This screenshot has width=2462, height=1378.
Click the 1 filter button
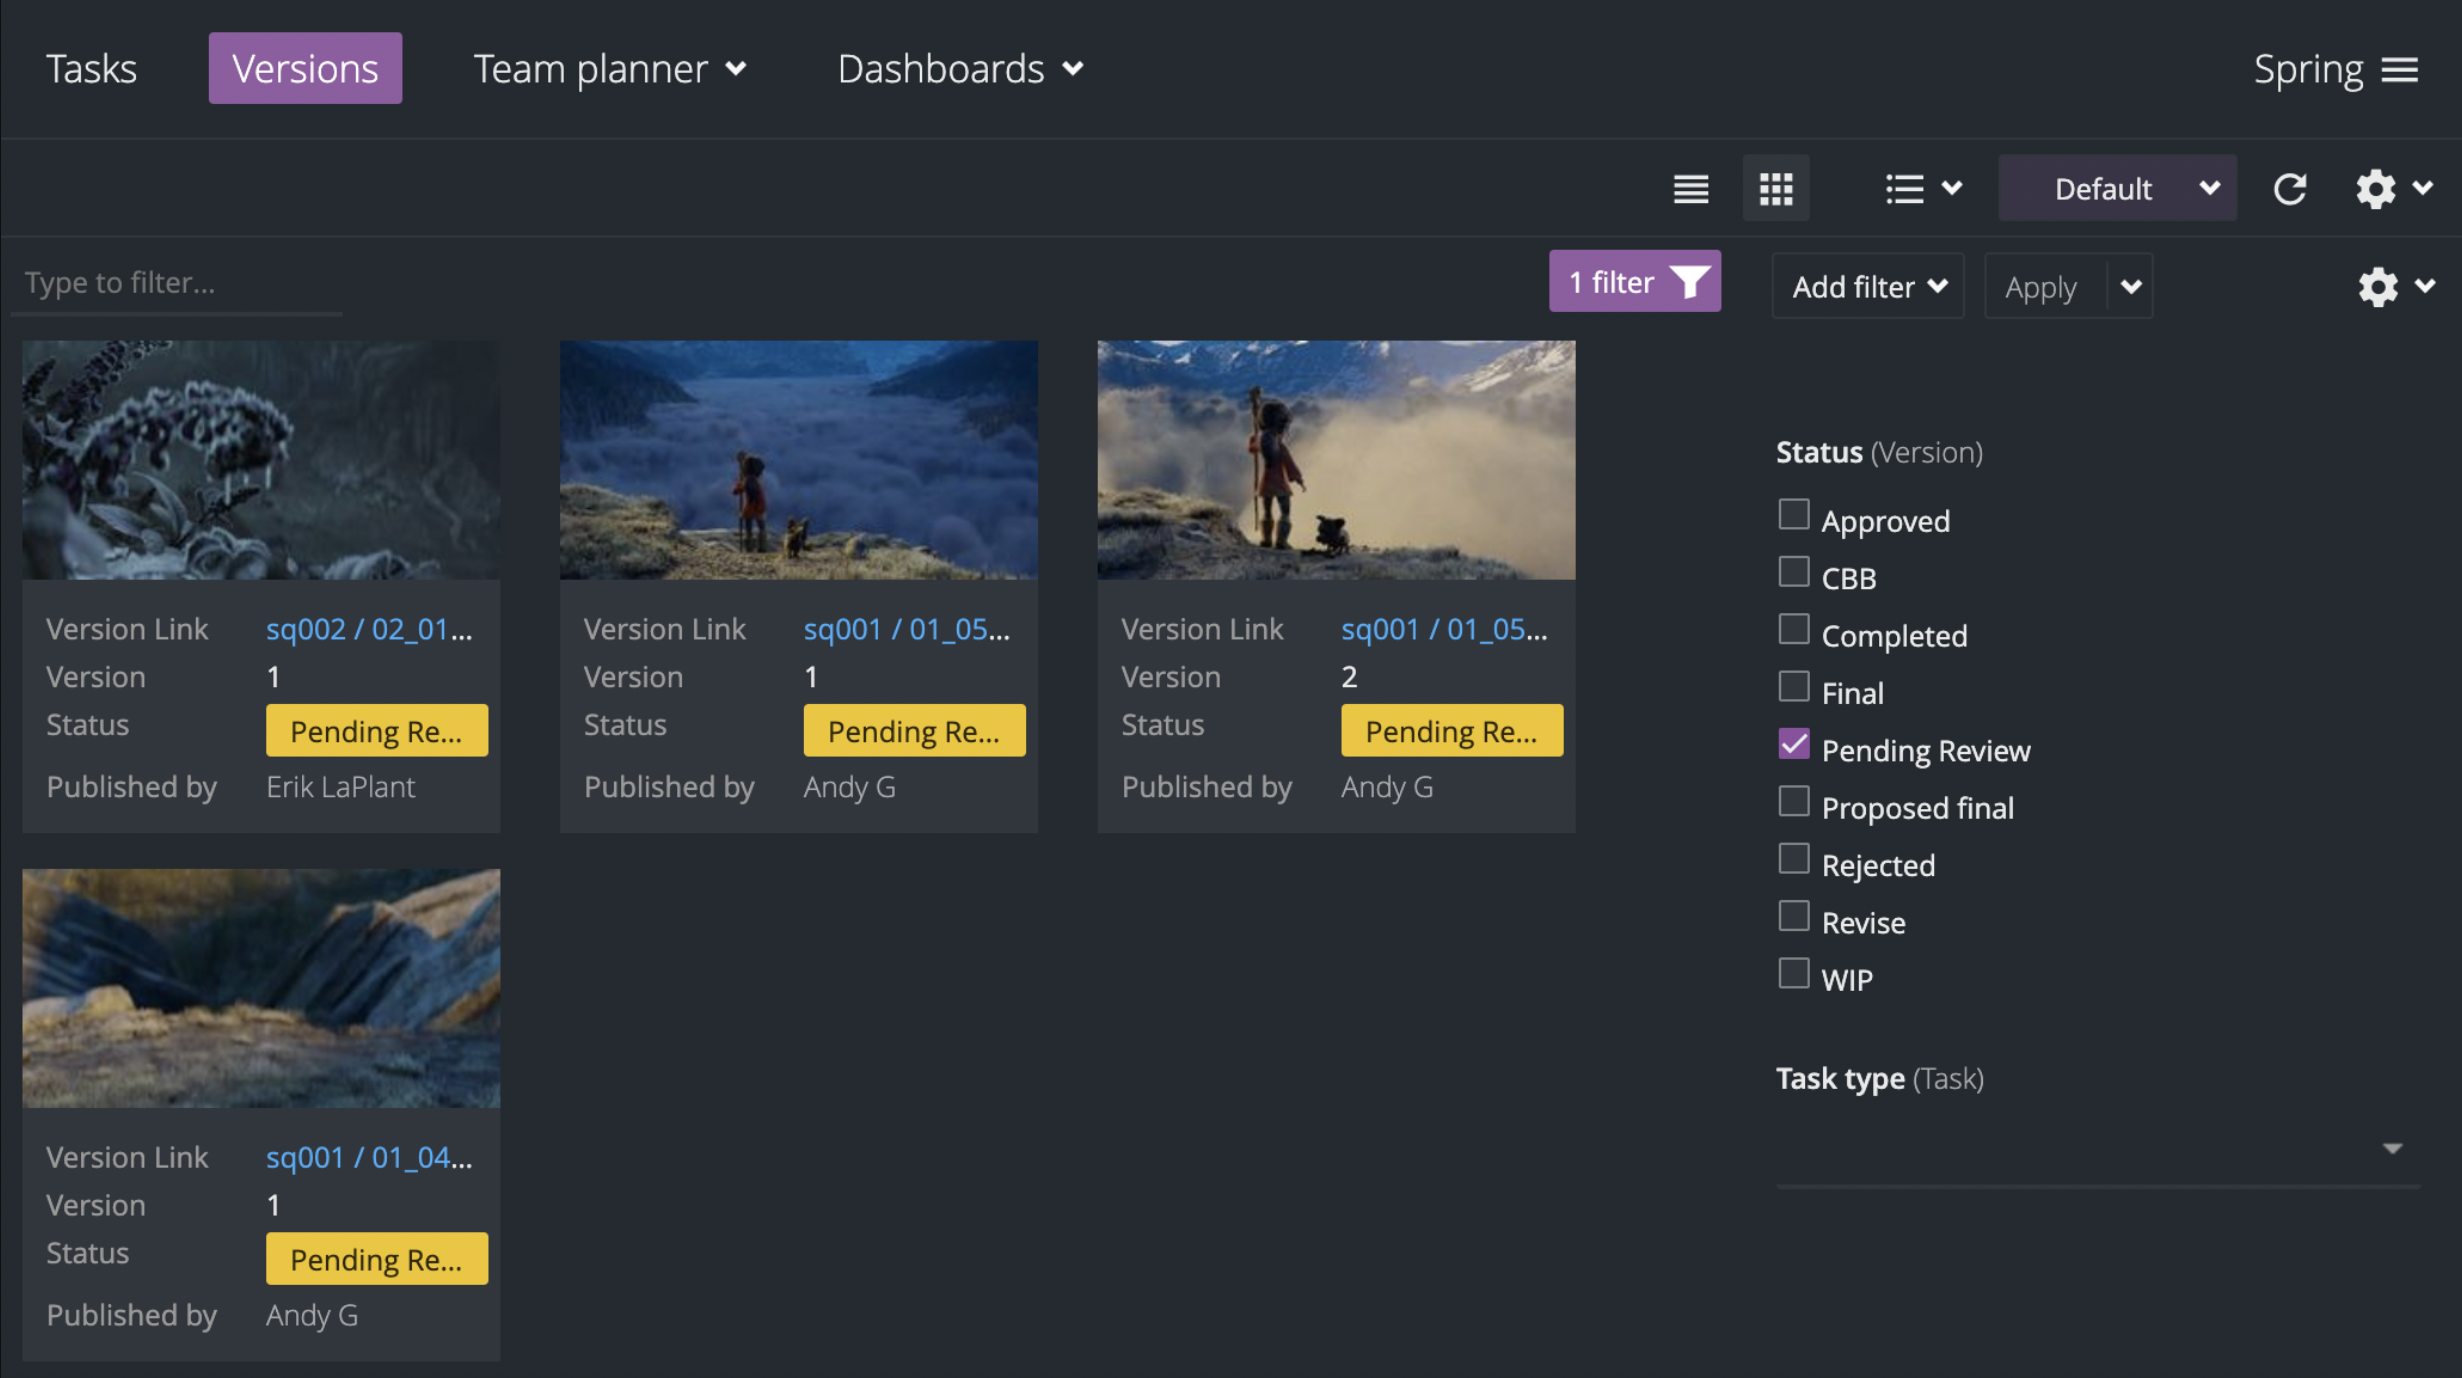click(1612, 282)
